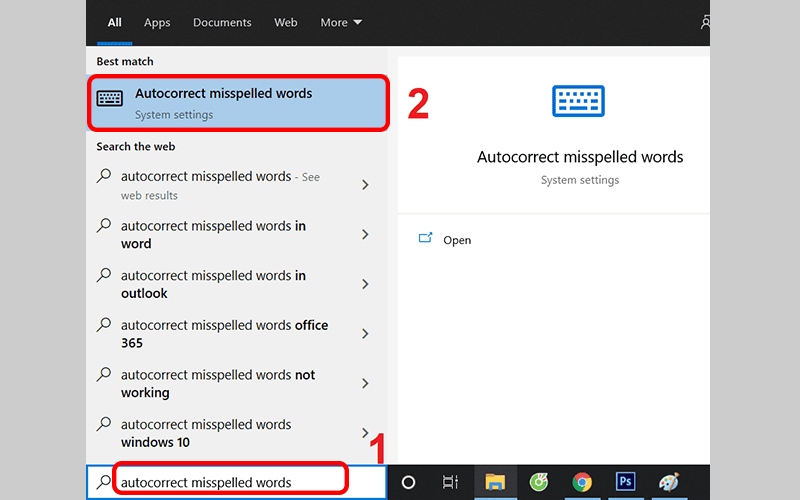Launch Google Chrome from the taskbar
Viewport: 800px width, 500px height.
pos(582,482)
